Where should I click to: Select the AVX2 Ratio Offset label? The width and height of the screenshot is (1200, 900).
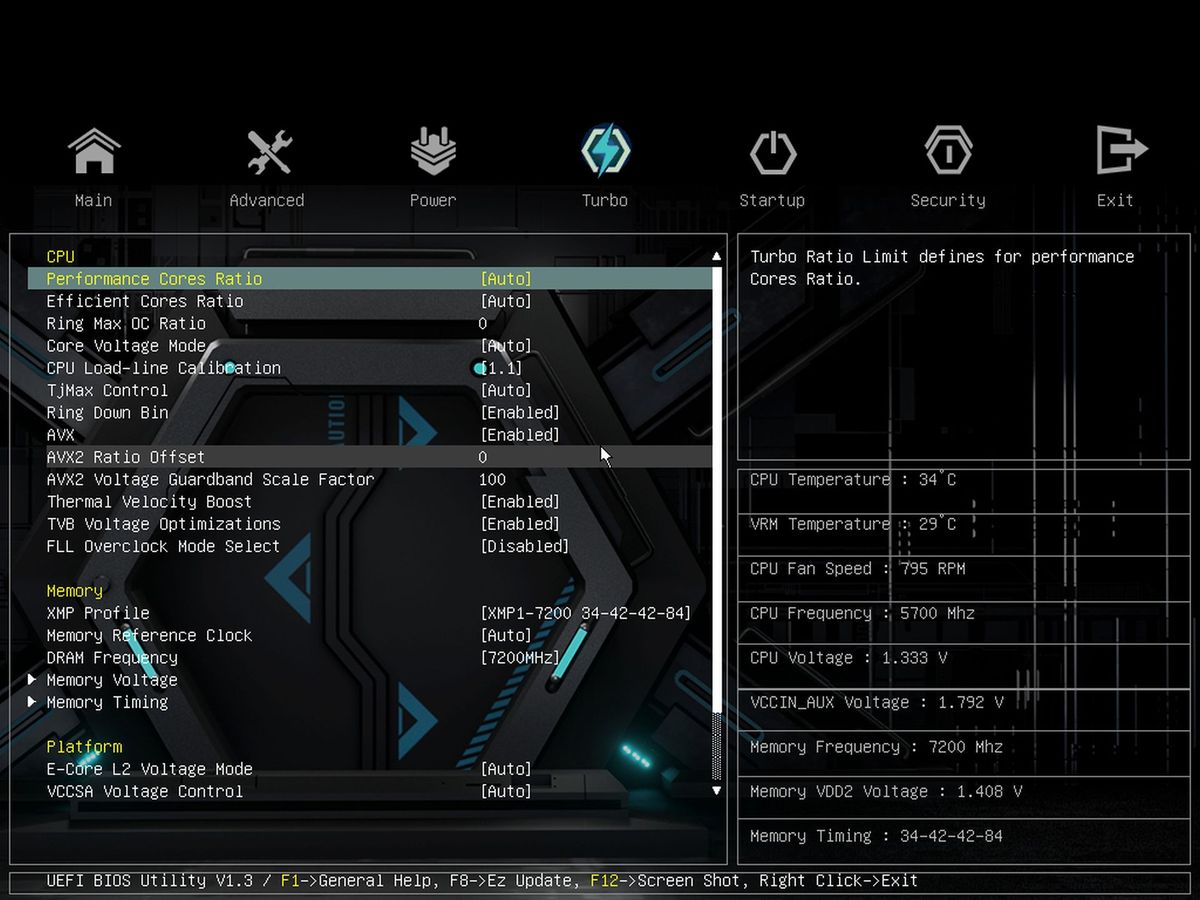(126, 457)
